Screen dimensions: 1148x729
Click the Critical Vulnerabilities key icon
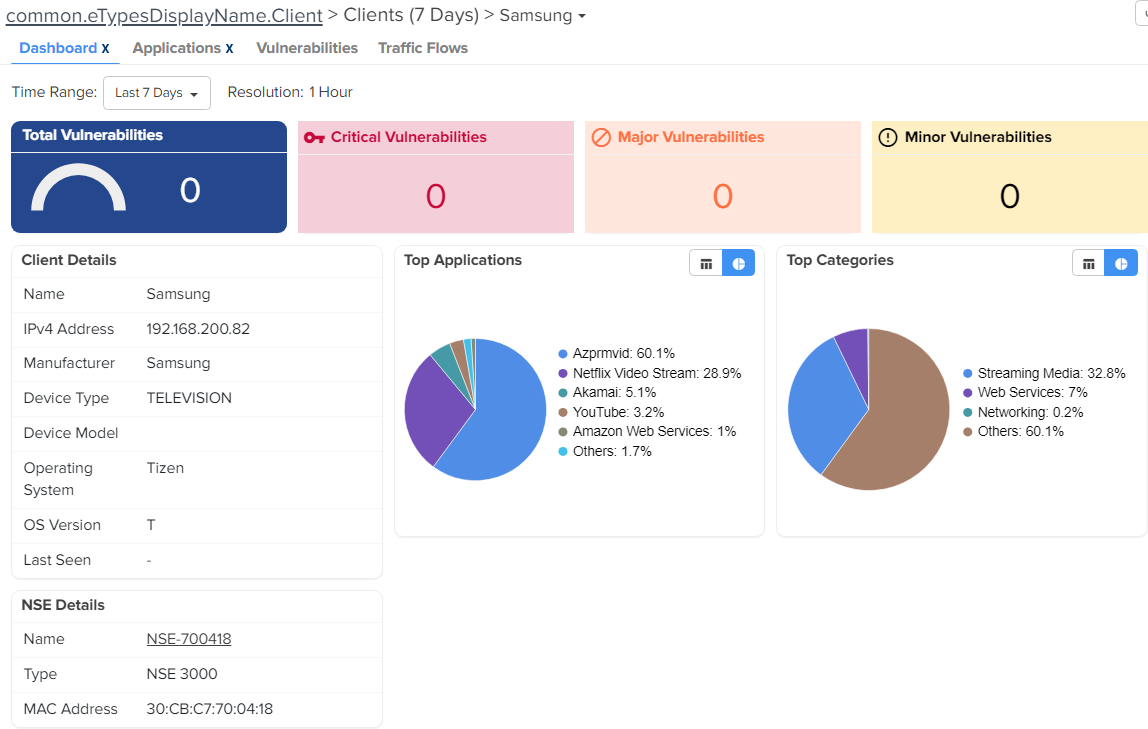tap(314, 138)
